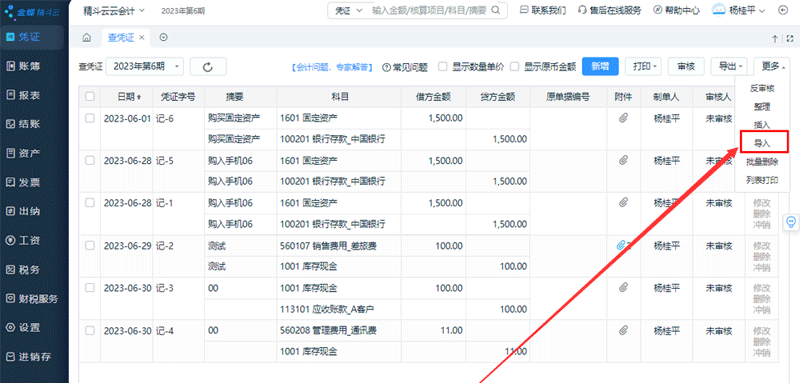
Task: Open attachment paperclip for voucher 记-5
Action: 623,161
